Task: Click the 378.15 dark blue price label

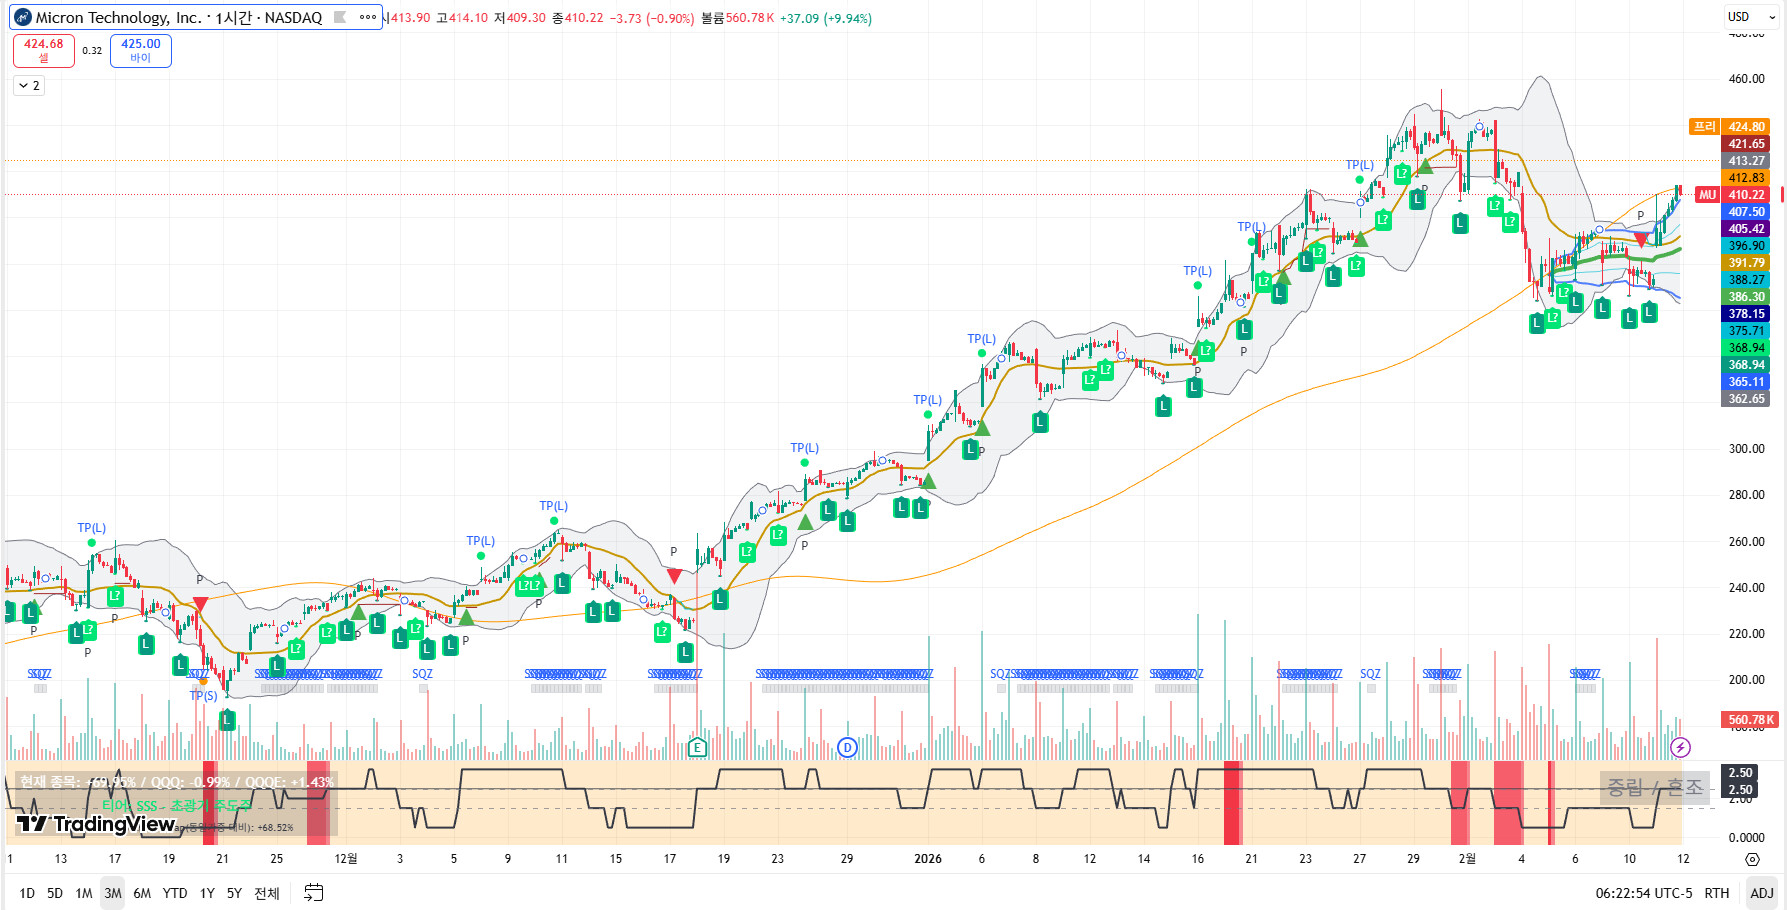Action: [x=1747, y=314]
